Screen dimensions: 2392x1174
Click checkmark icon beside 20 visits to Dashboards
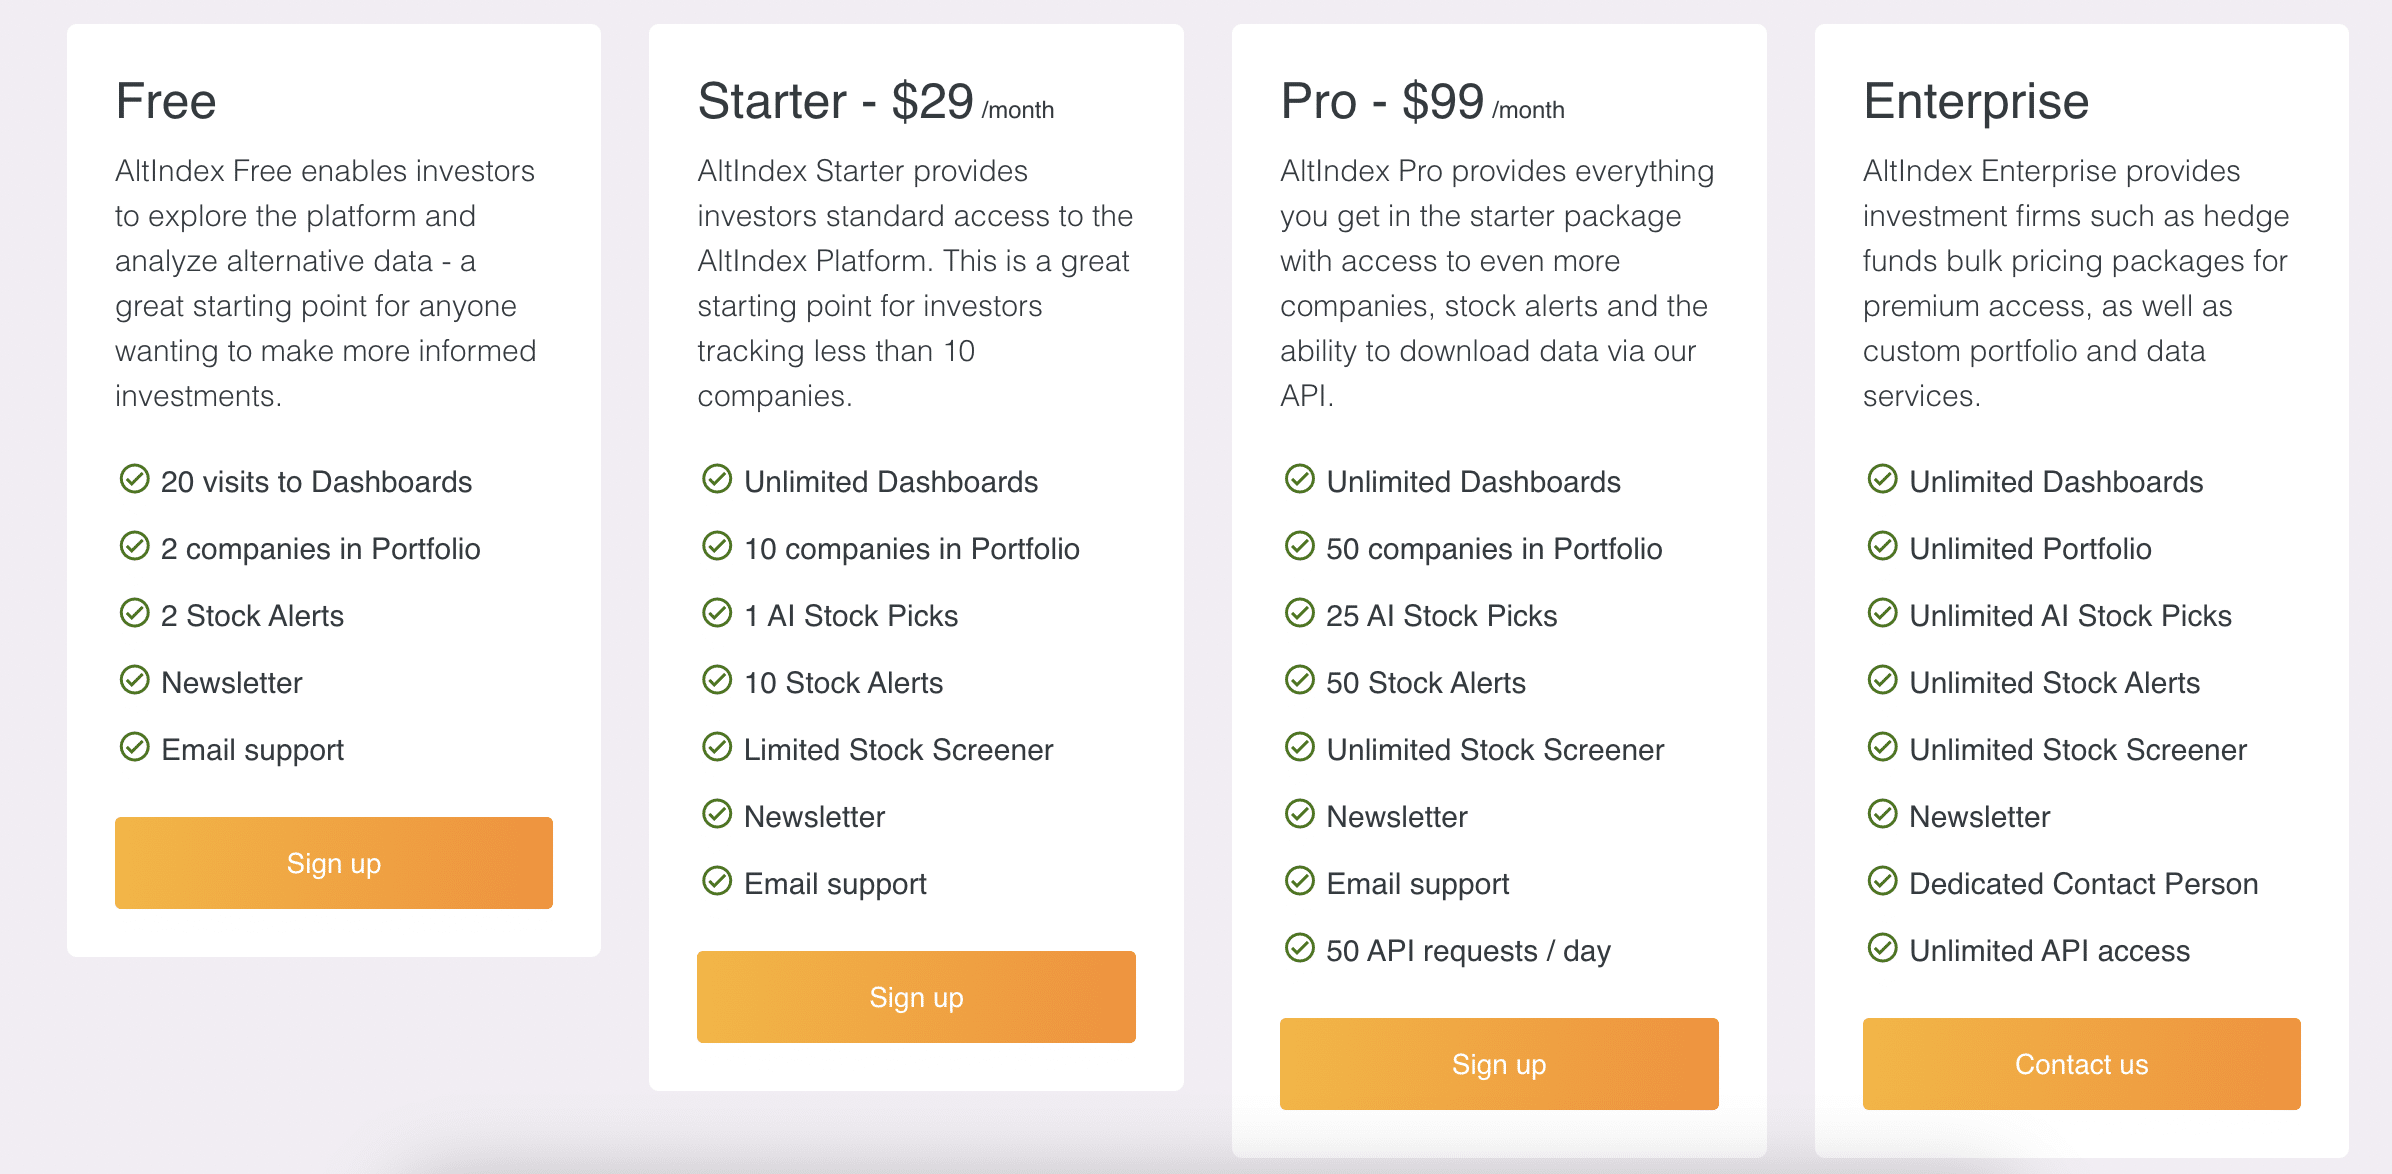pyautogui.click(x=134, y=479)
